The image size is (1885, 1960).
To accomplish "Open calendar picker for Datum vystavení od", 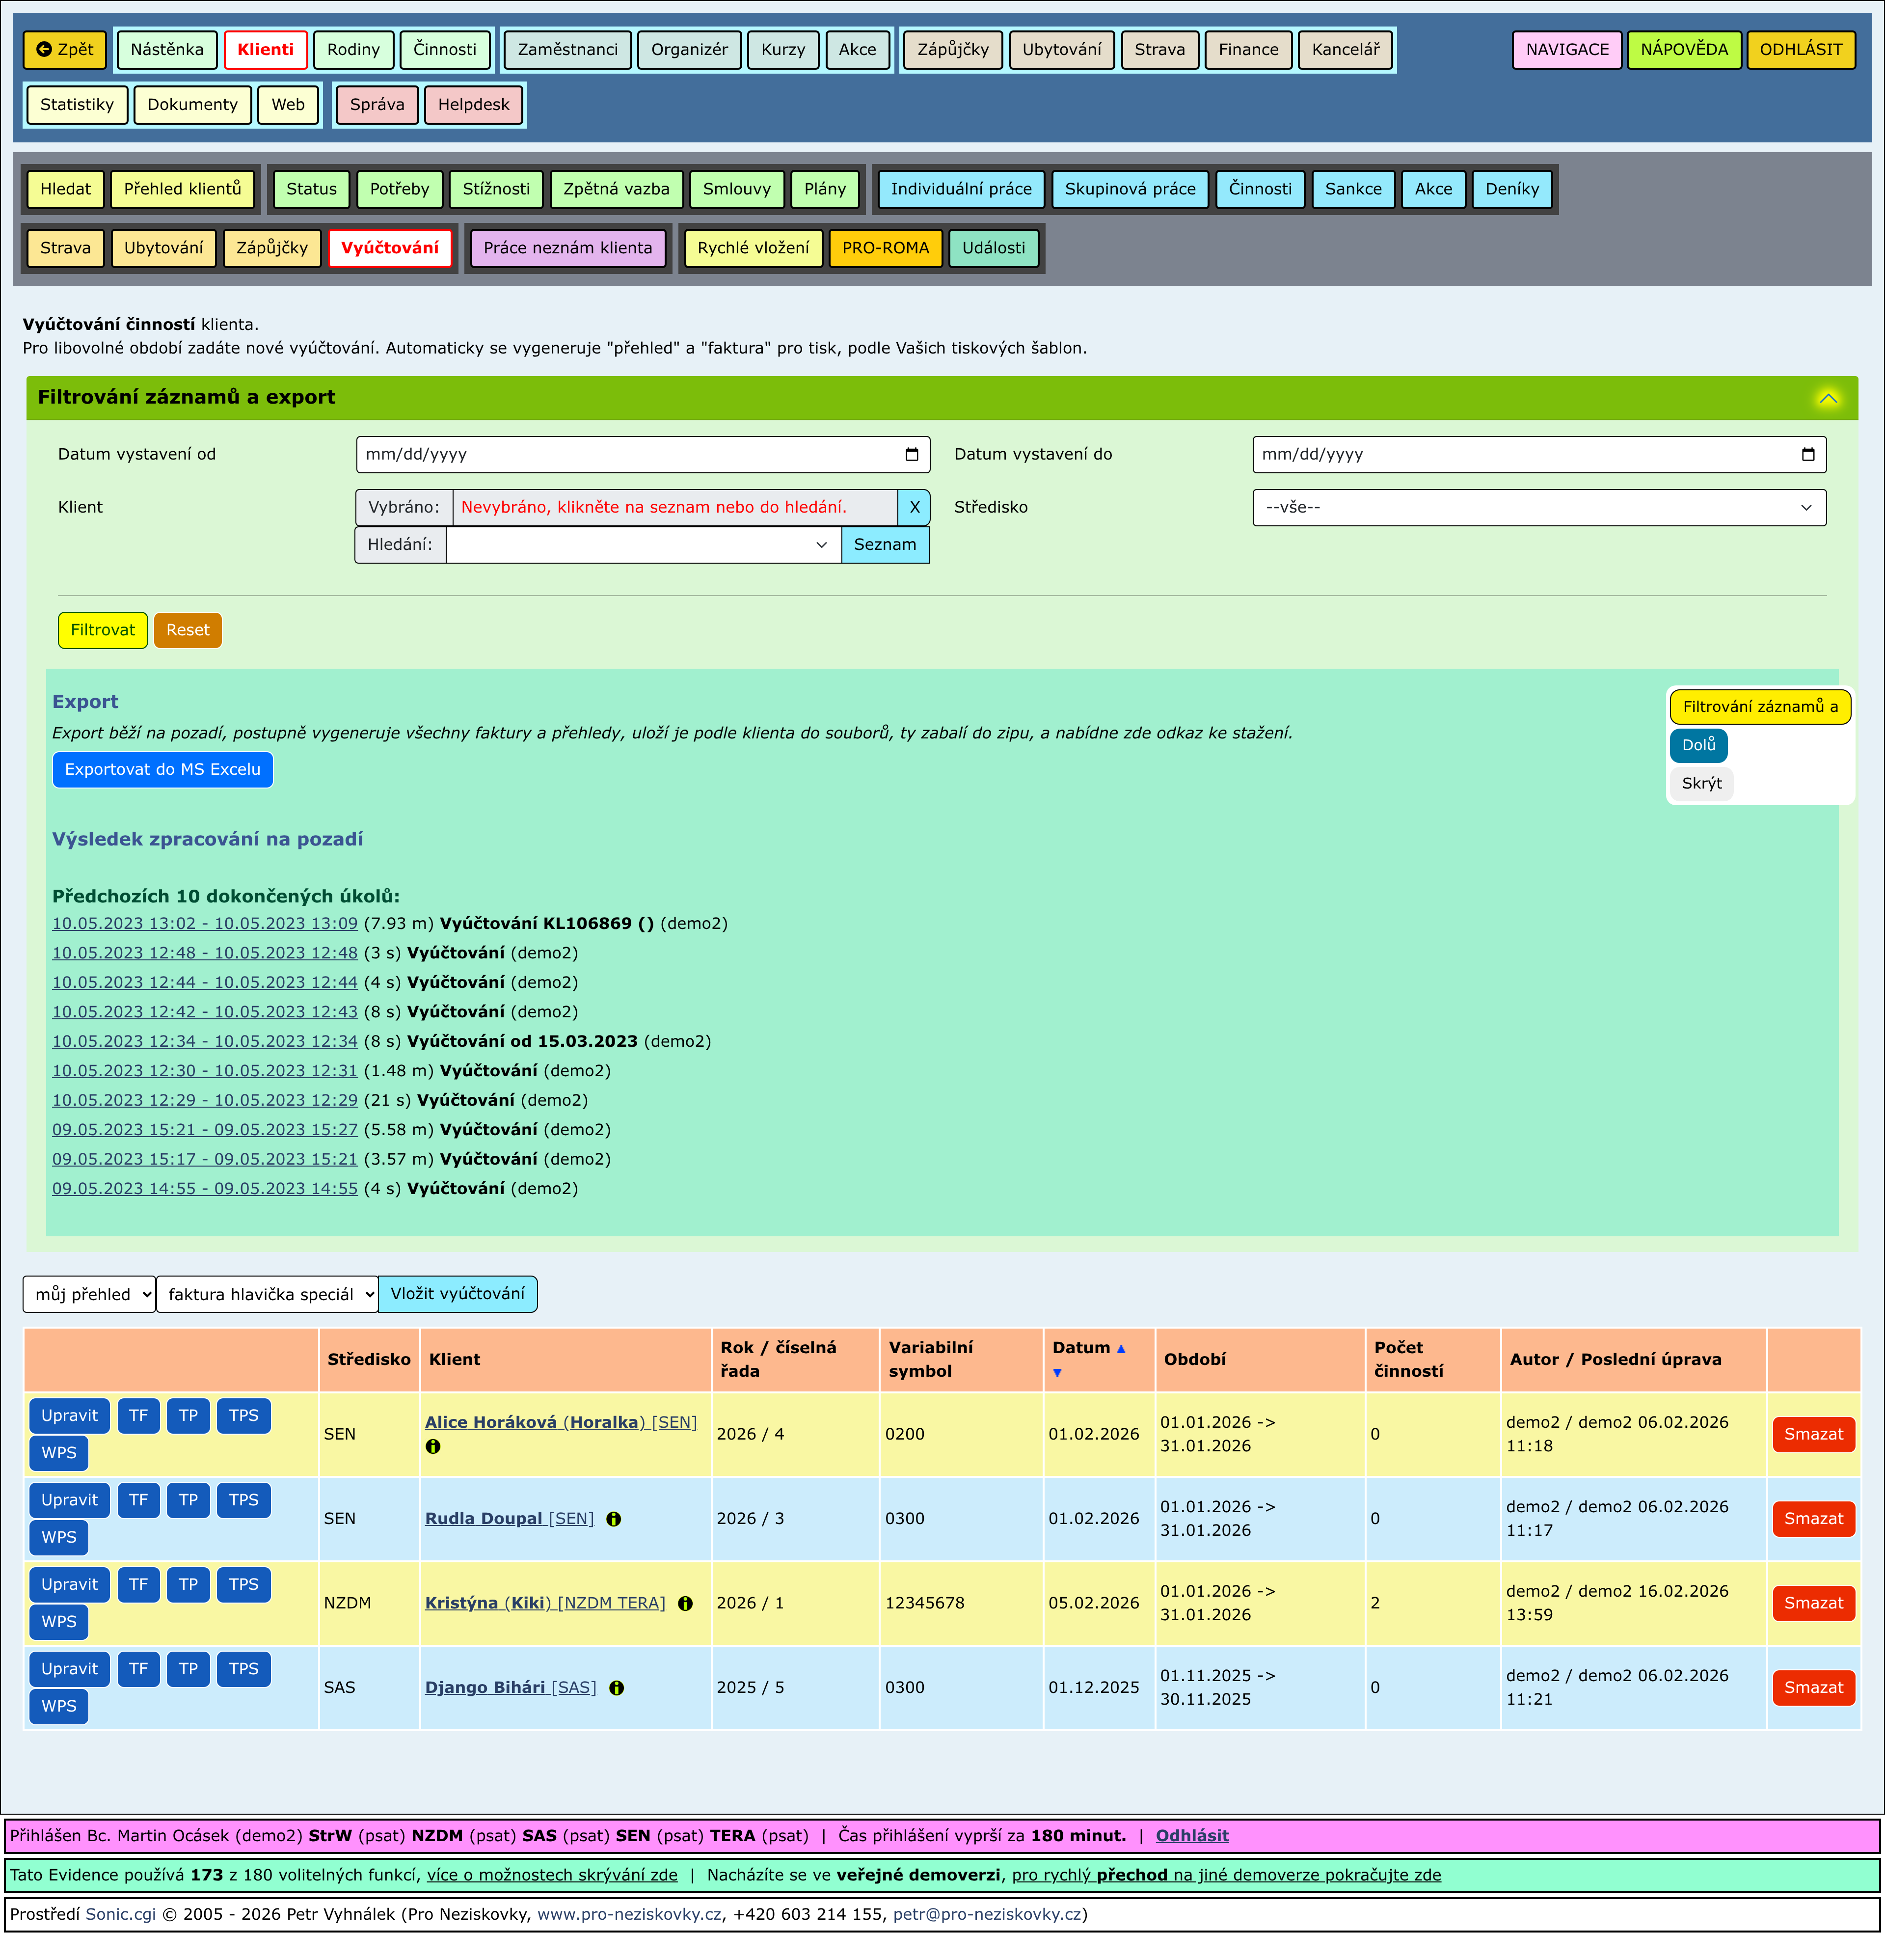I will coord(911,455).
